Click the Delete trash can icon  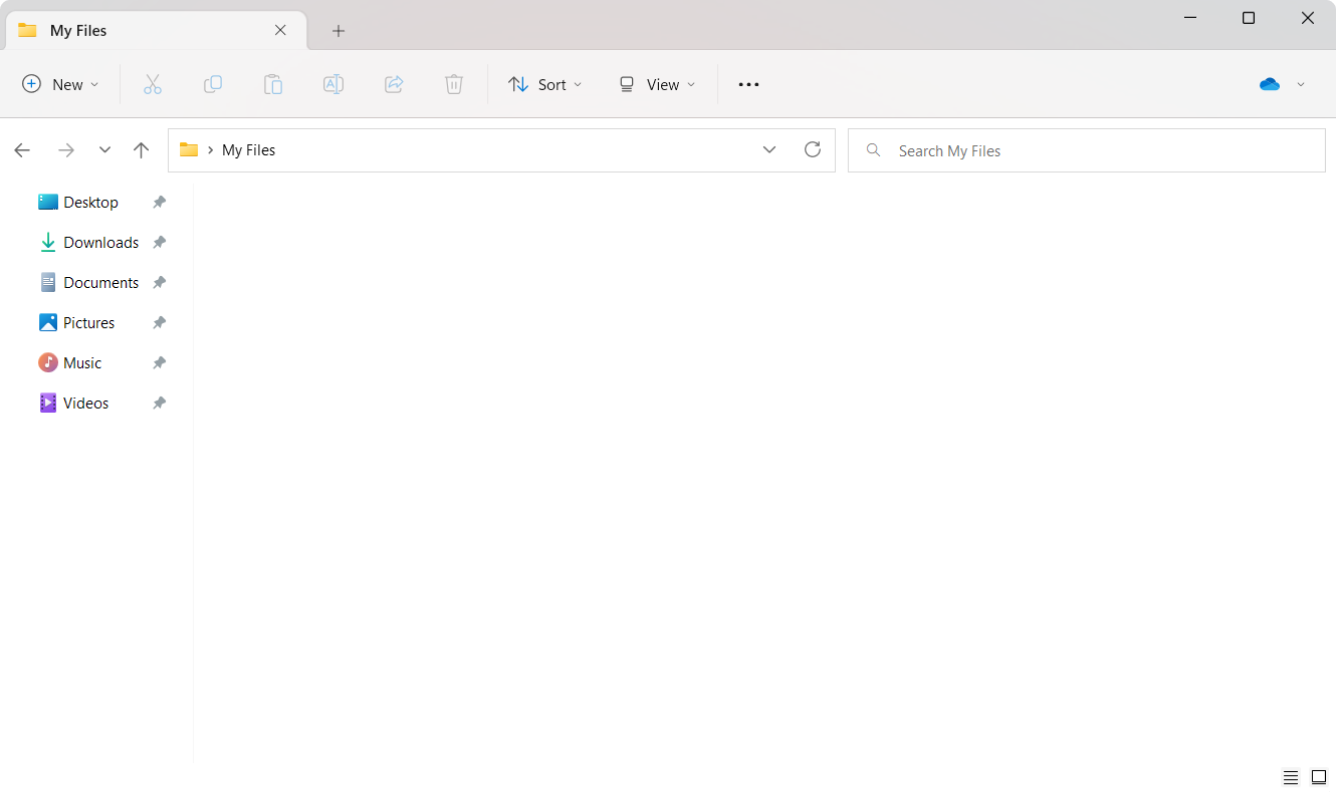coord(454,85)
